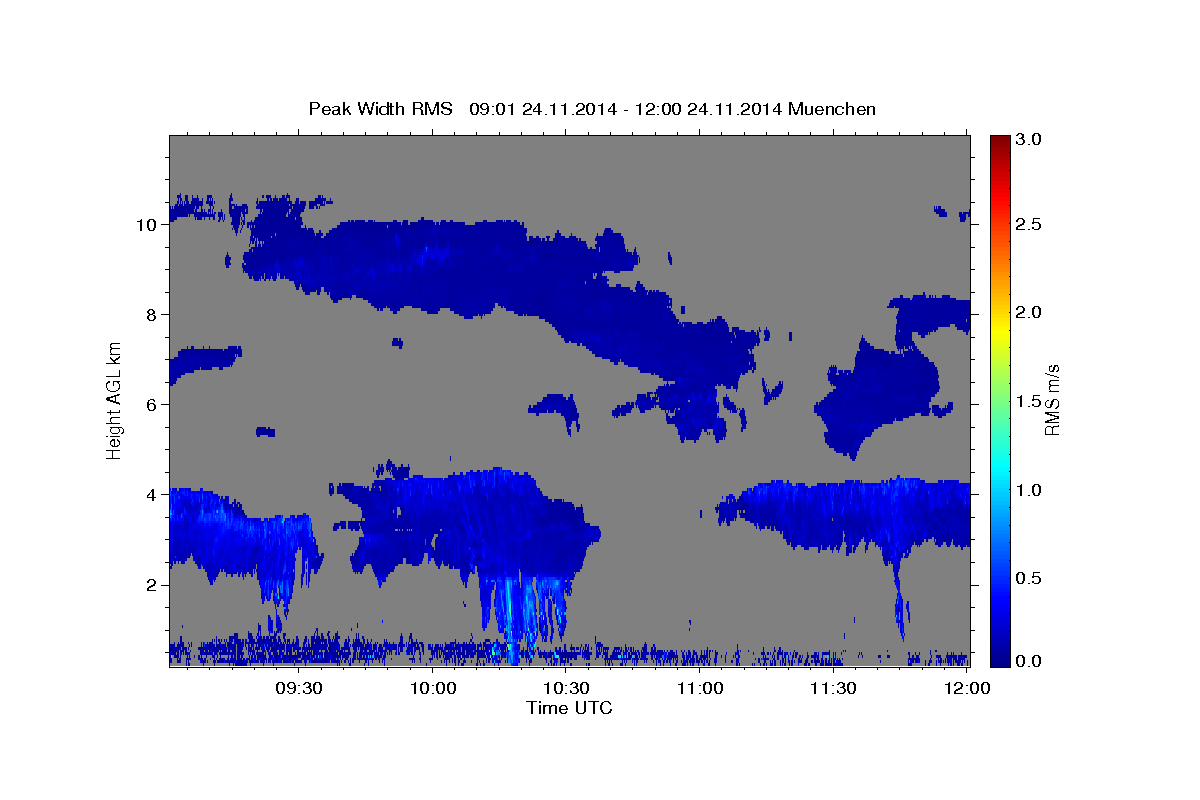1200x800 pixels.
Task: Click the 11:30 time tick label
Action: tap(833, 688)
